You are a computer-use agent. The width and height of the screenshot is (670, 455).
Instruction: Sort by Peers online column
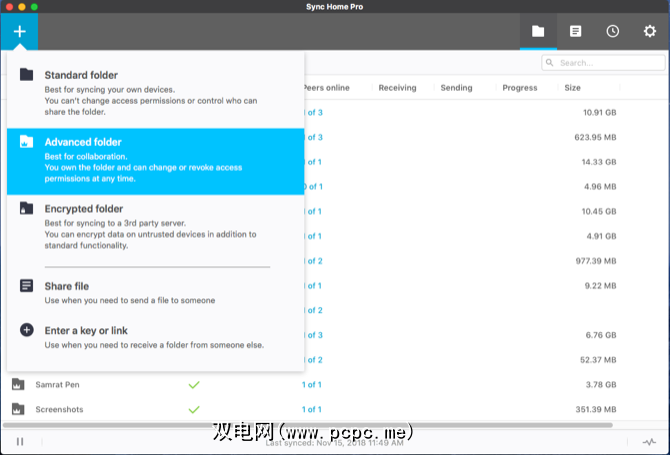point(326,88)
